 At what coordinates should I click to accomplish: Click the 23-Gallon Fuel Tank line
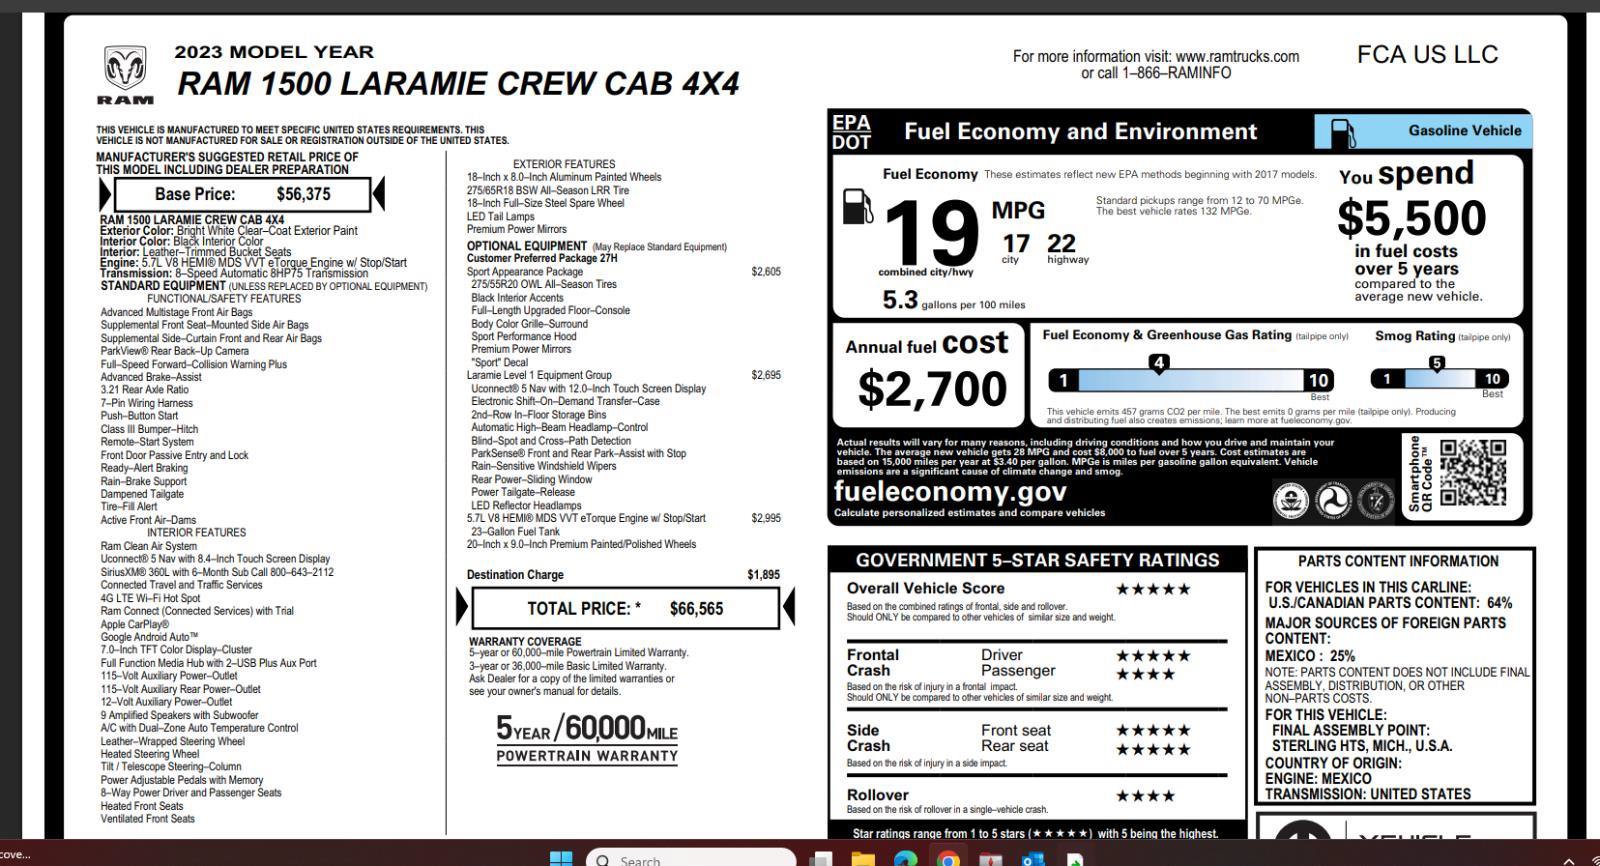pyautogui.click(x=516, y=531)
